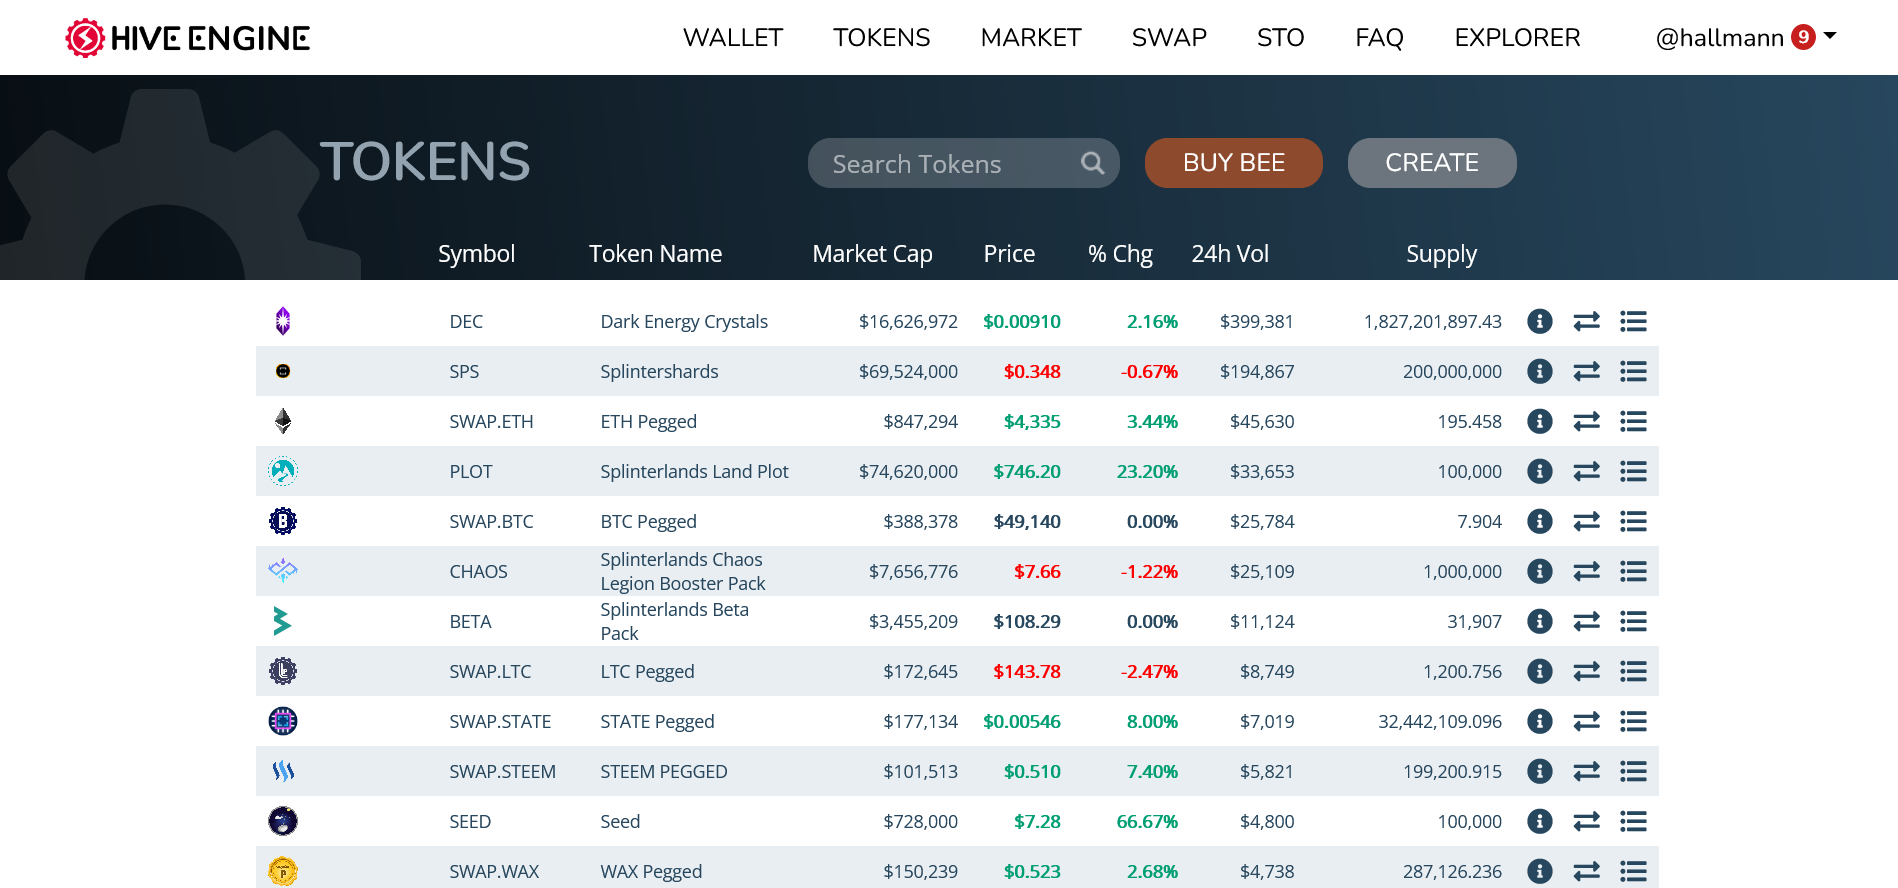This screenshot has height=888, width=1898.
Task: Open the list icon for SWAP.STEEM
Action: pos(1634,771)
